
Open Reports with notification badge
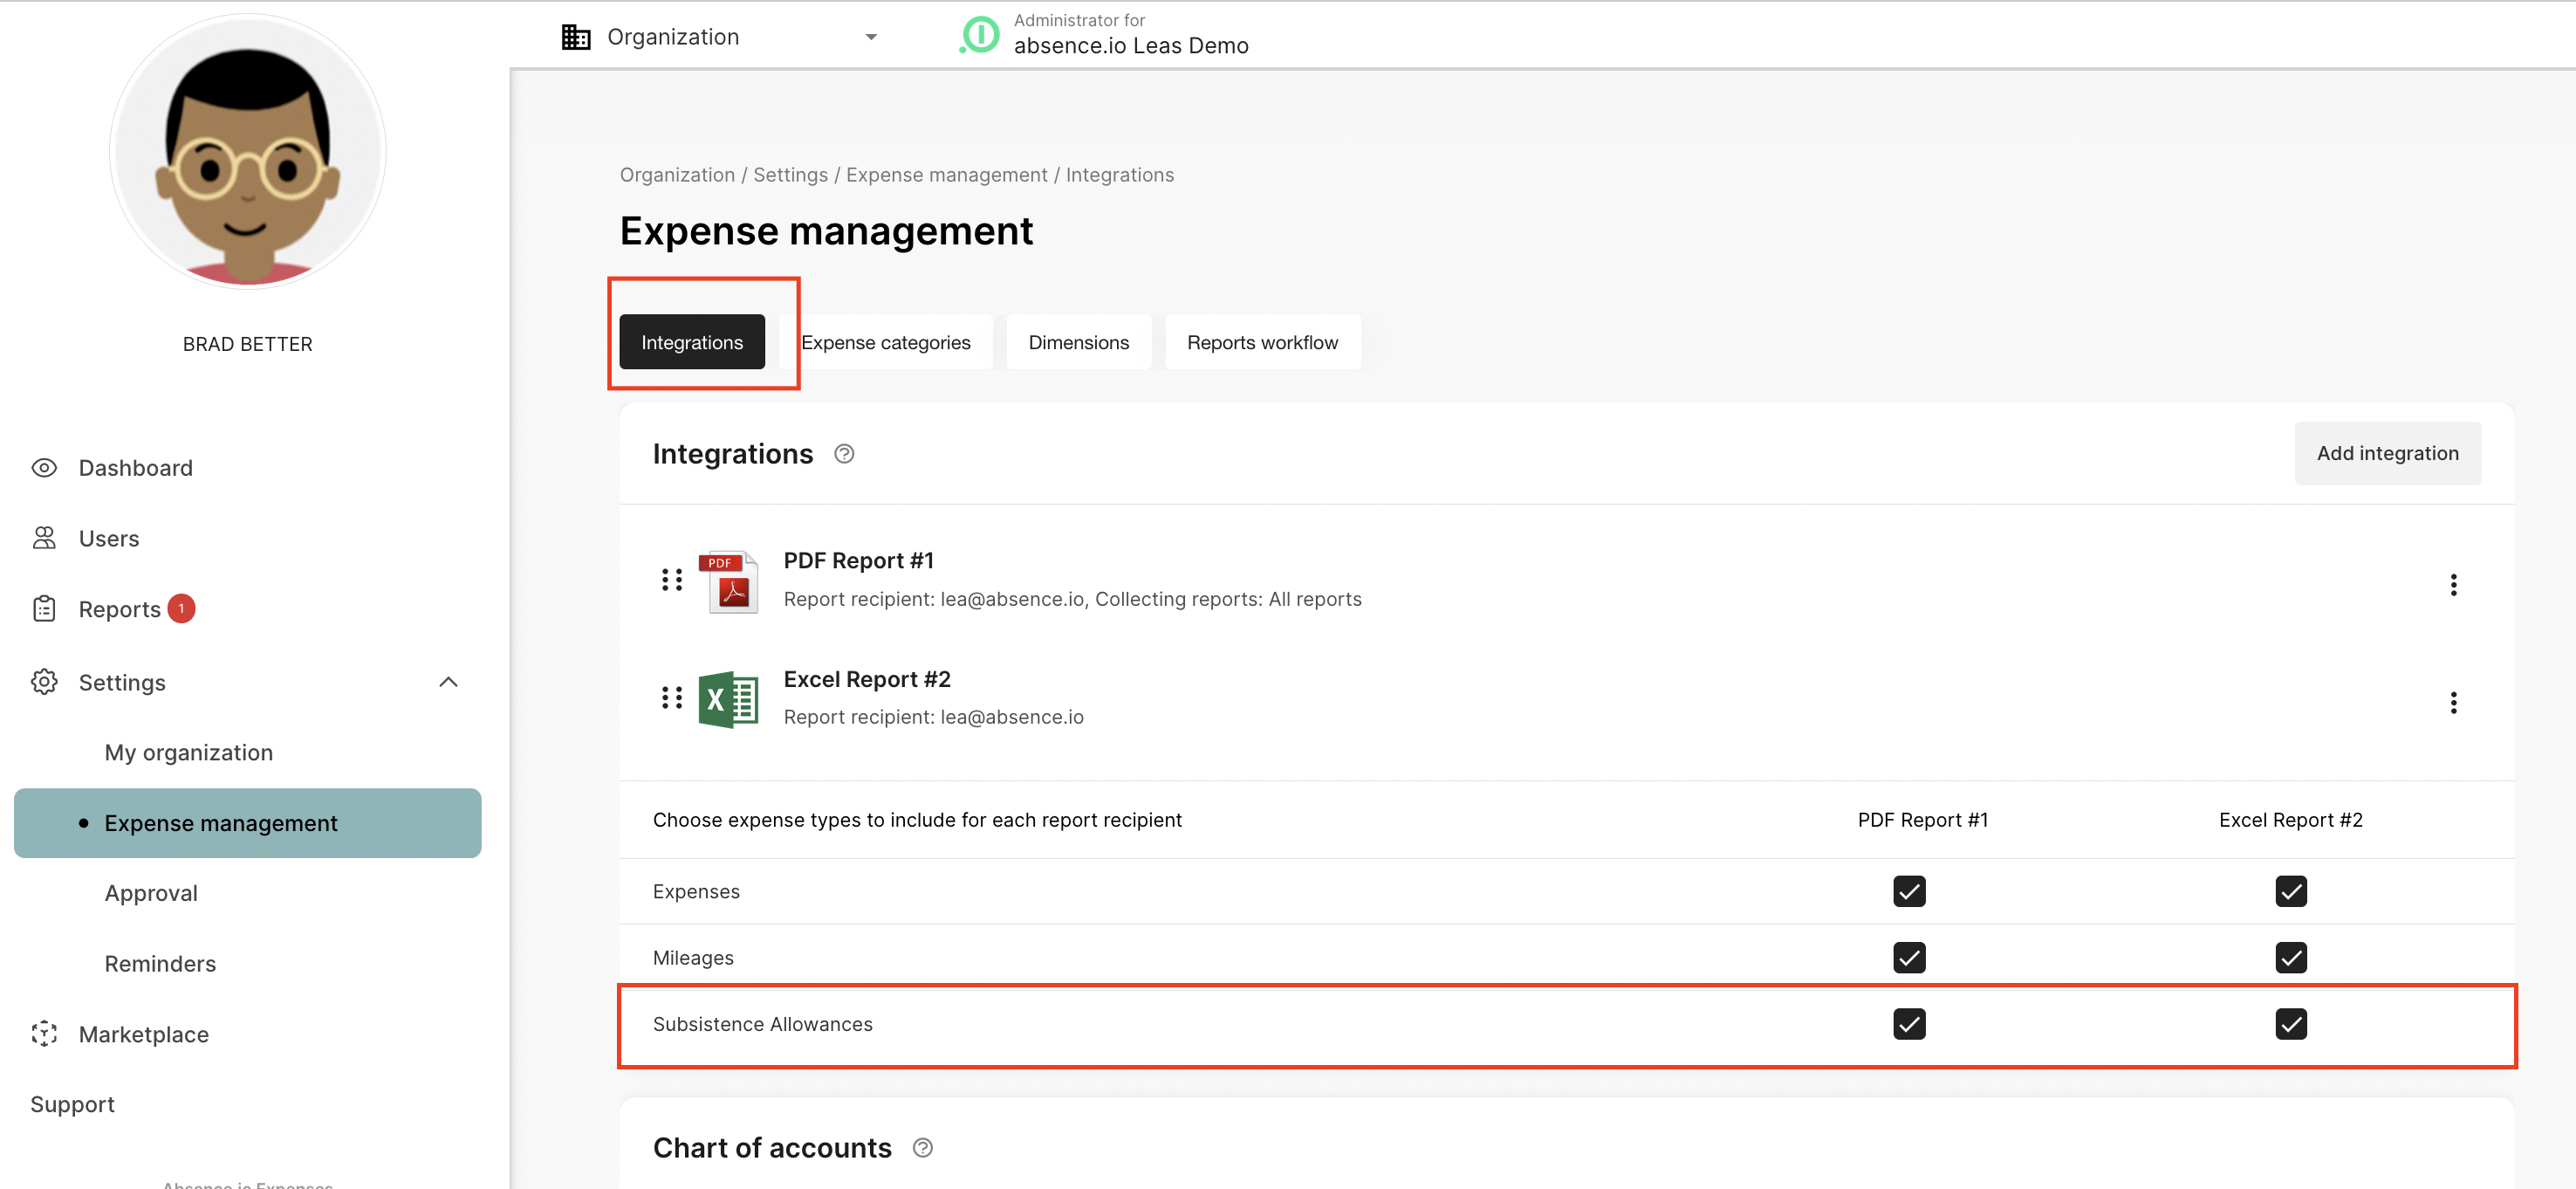[x=119, y=609]
